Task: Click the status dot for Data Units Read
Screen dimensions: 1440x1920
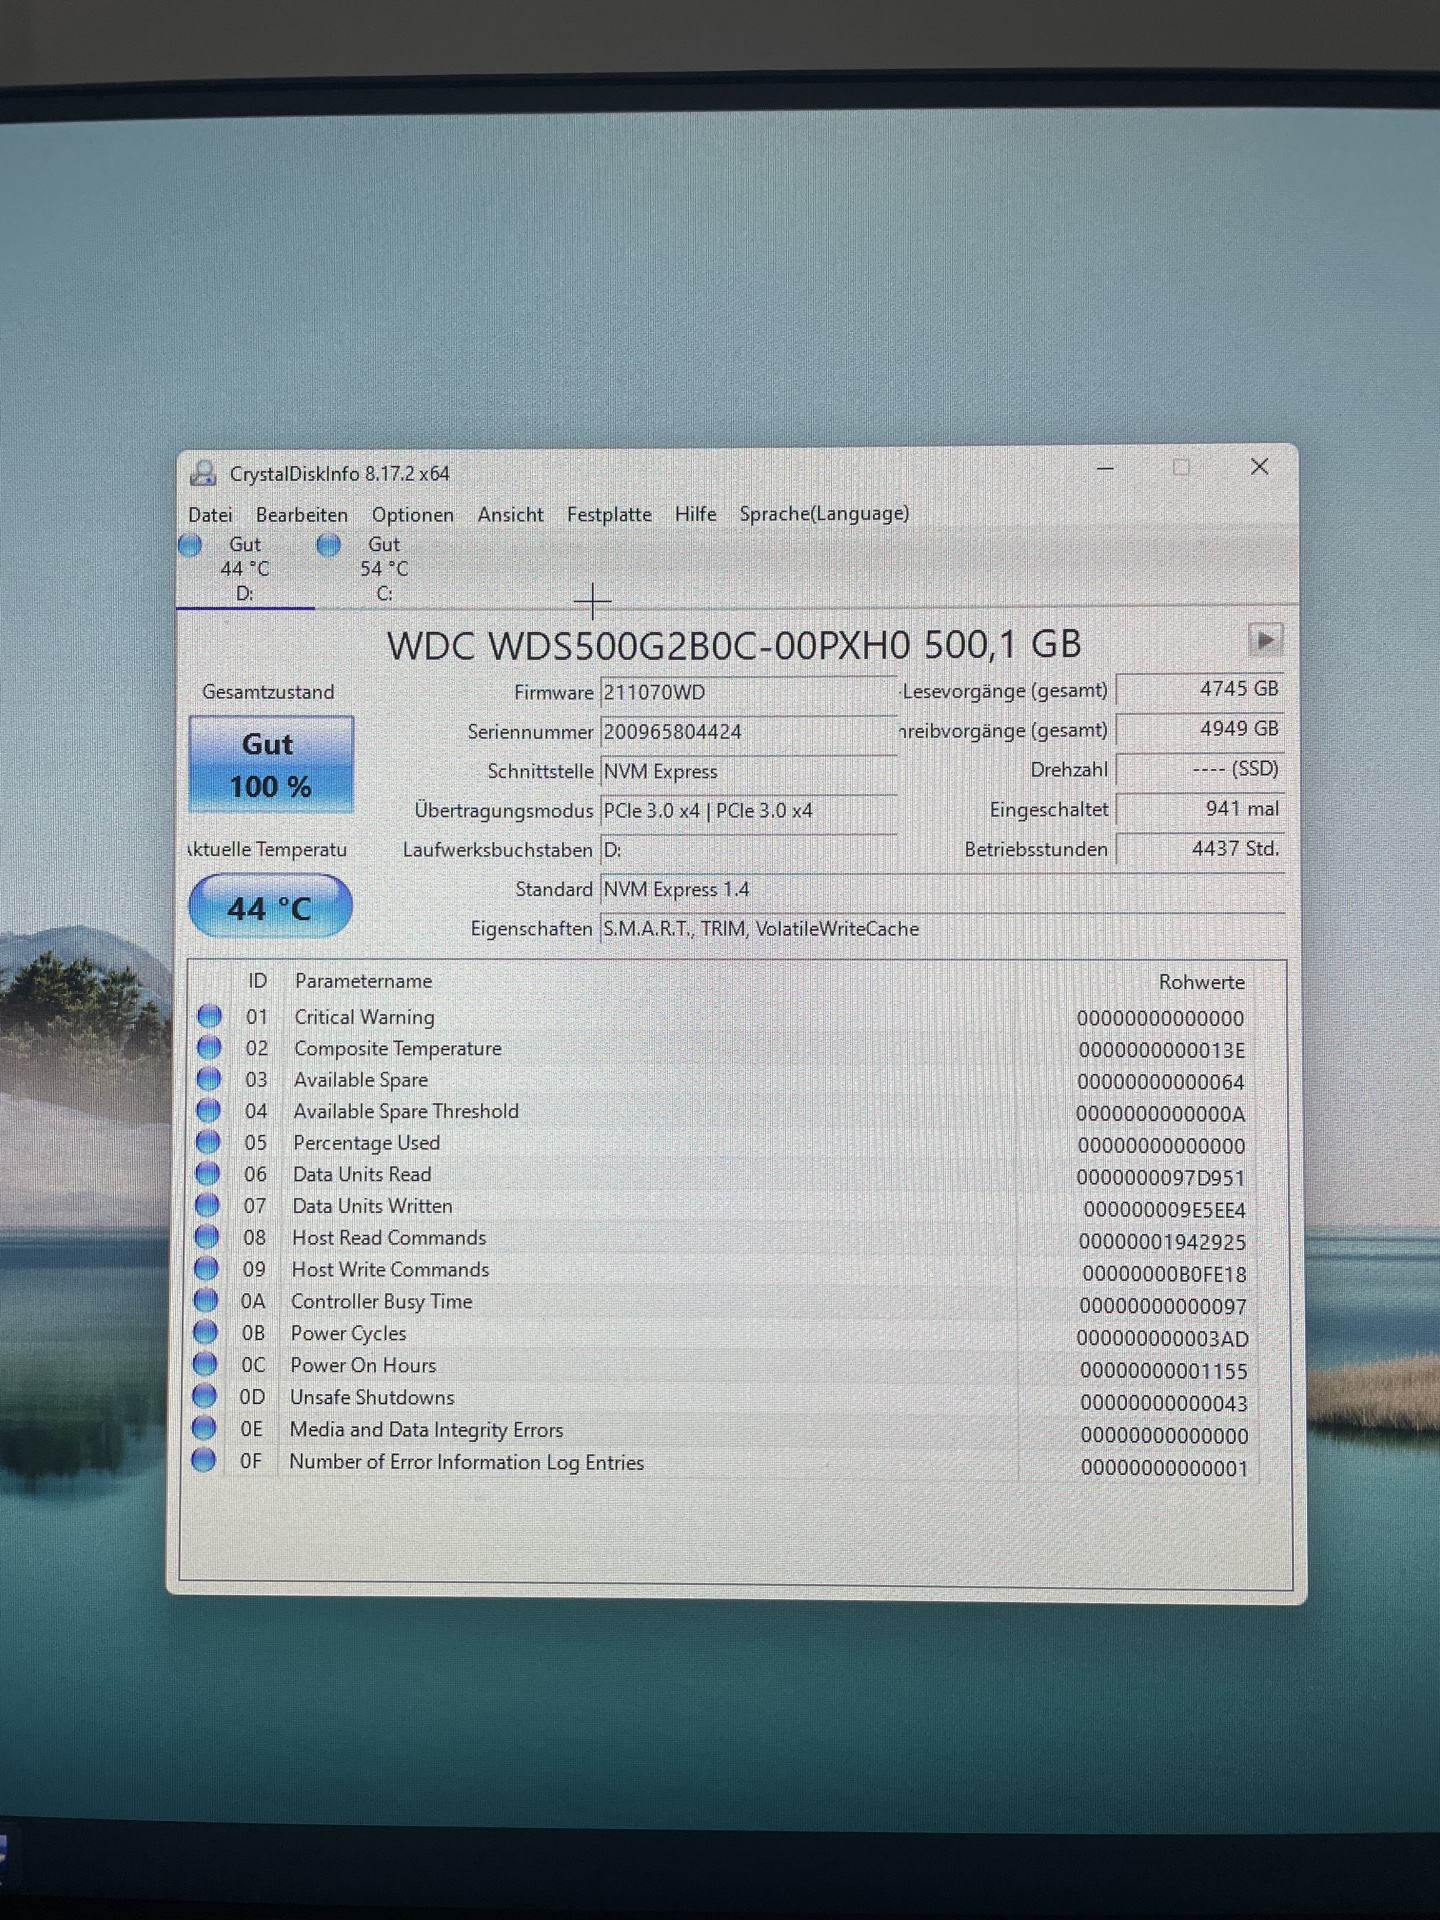Action: [207, 1174]
